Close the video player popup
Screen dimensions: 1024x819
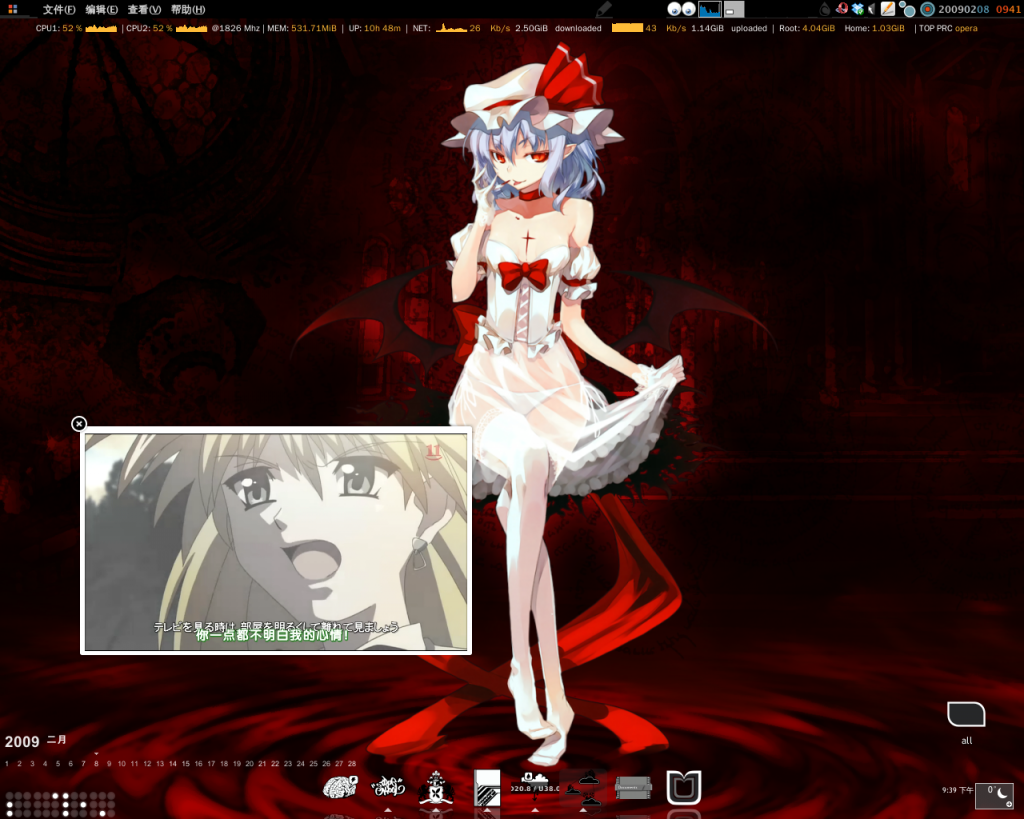point(79,424)
